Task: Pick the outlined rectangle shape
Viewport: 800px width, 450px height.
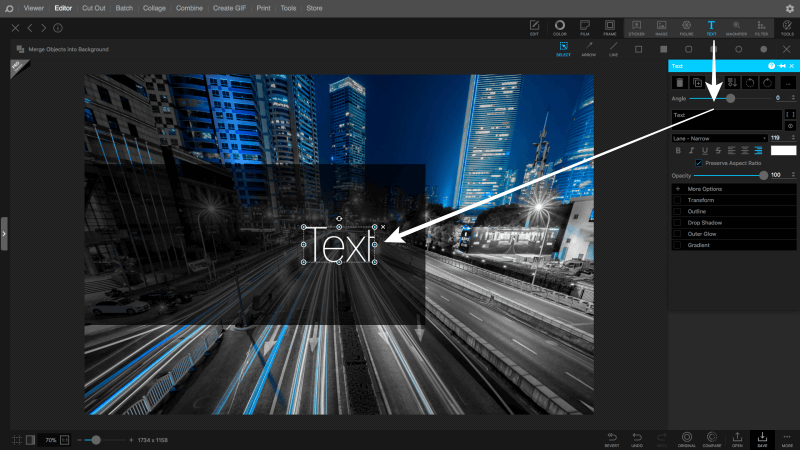Action: [638, 49]
